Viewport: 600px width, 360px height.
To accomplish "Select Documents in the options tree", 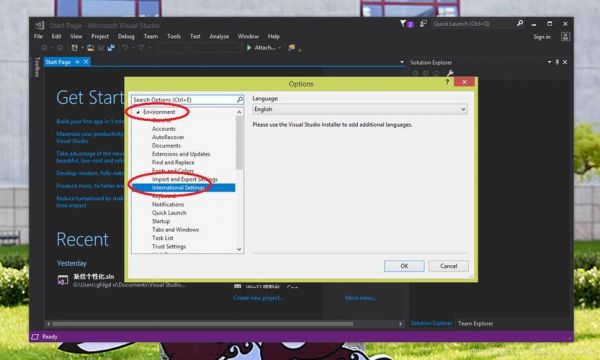I will coord(166,146).
